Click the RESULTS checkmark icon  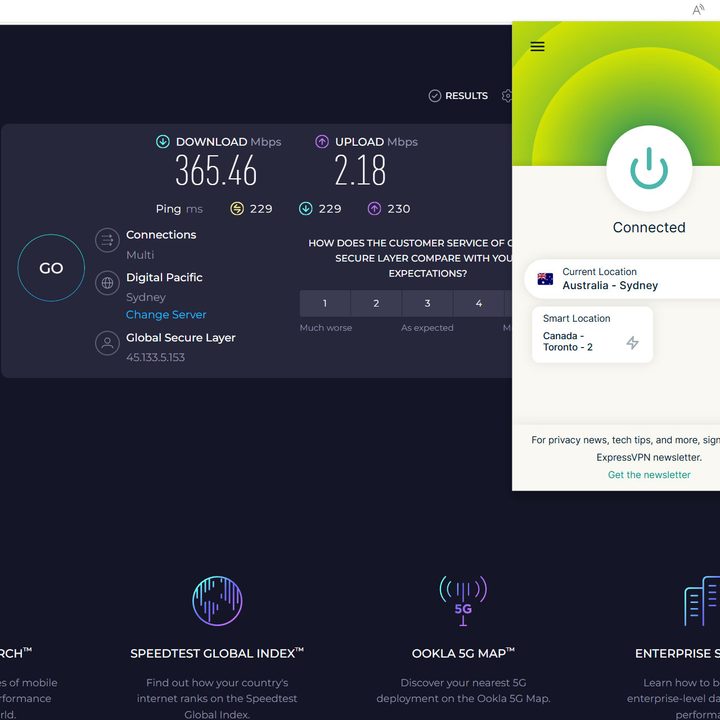point(434,96)
